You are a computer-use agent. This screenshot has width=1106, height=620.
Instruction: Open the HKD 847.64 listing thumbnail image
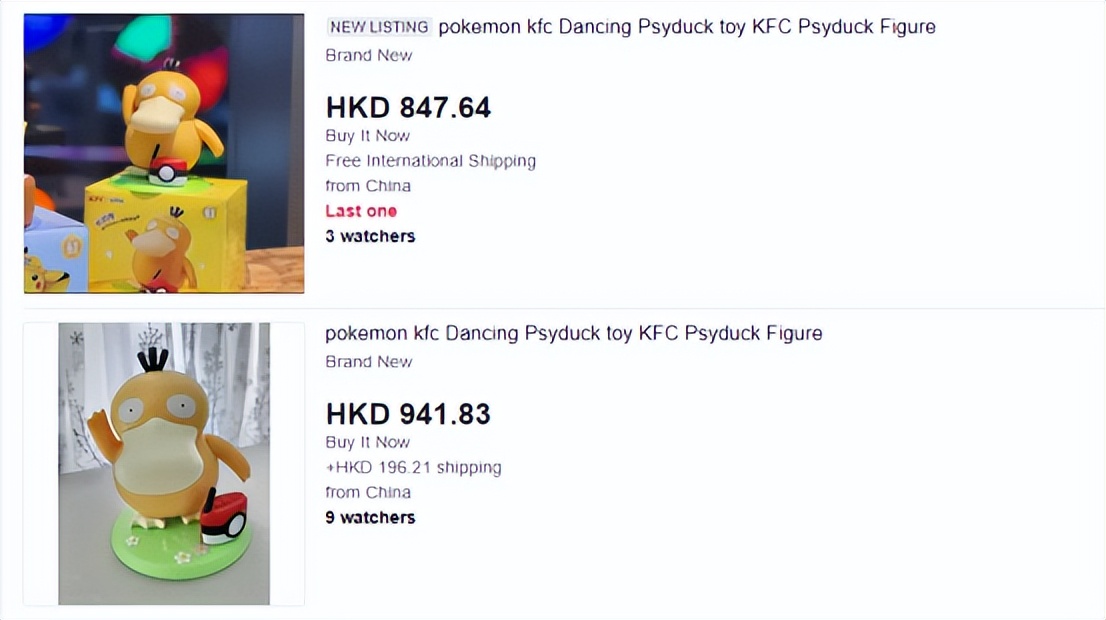pyautogui.click(x=164, y=153)
